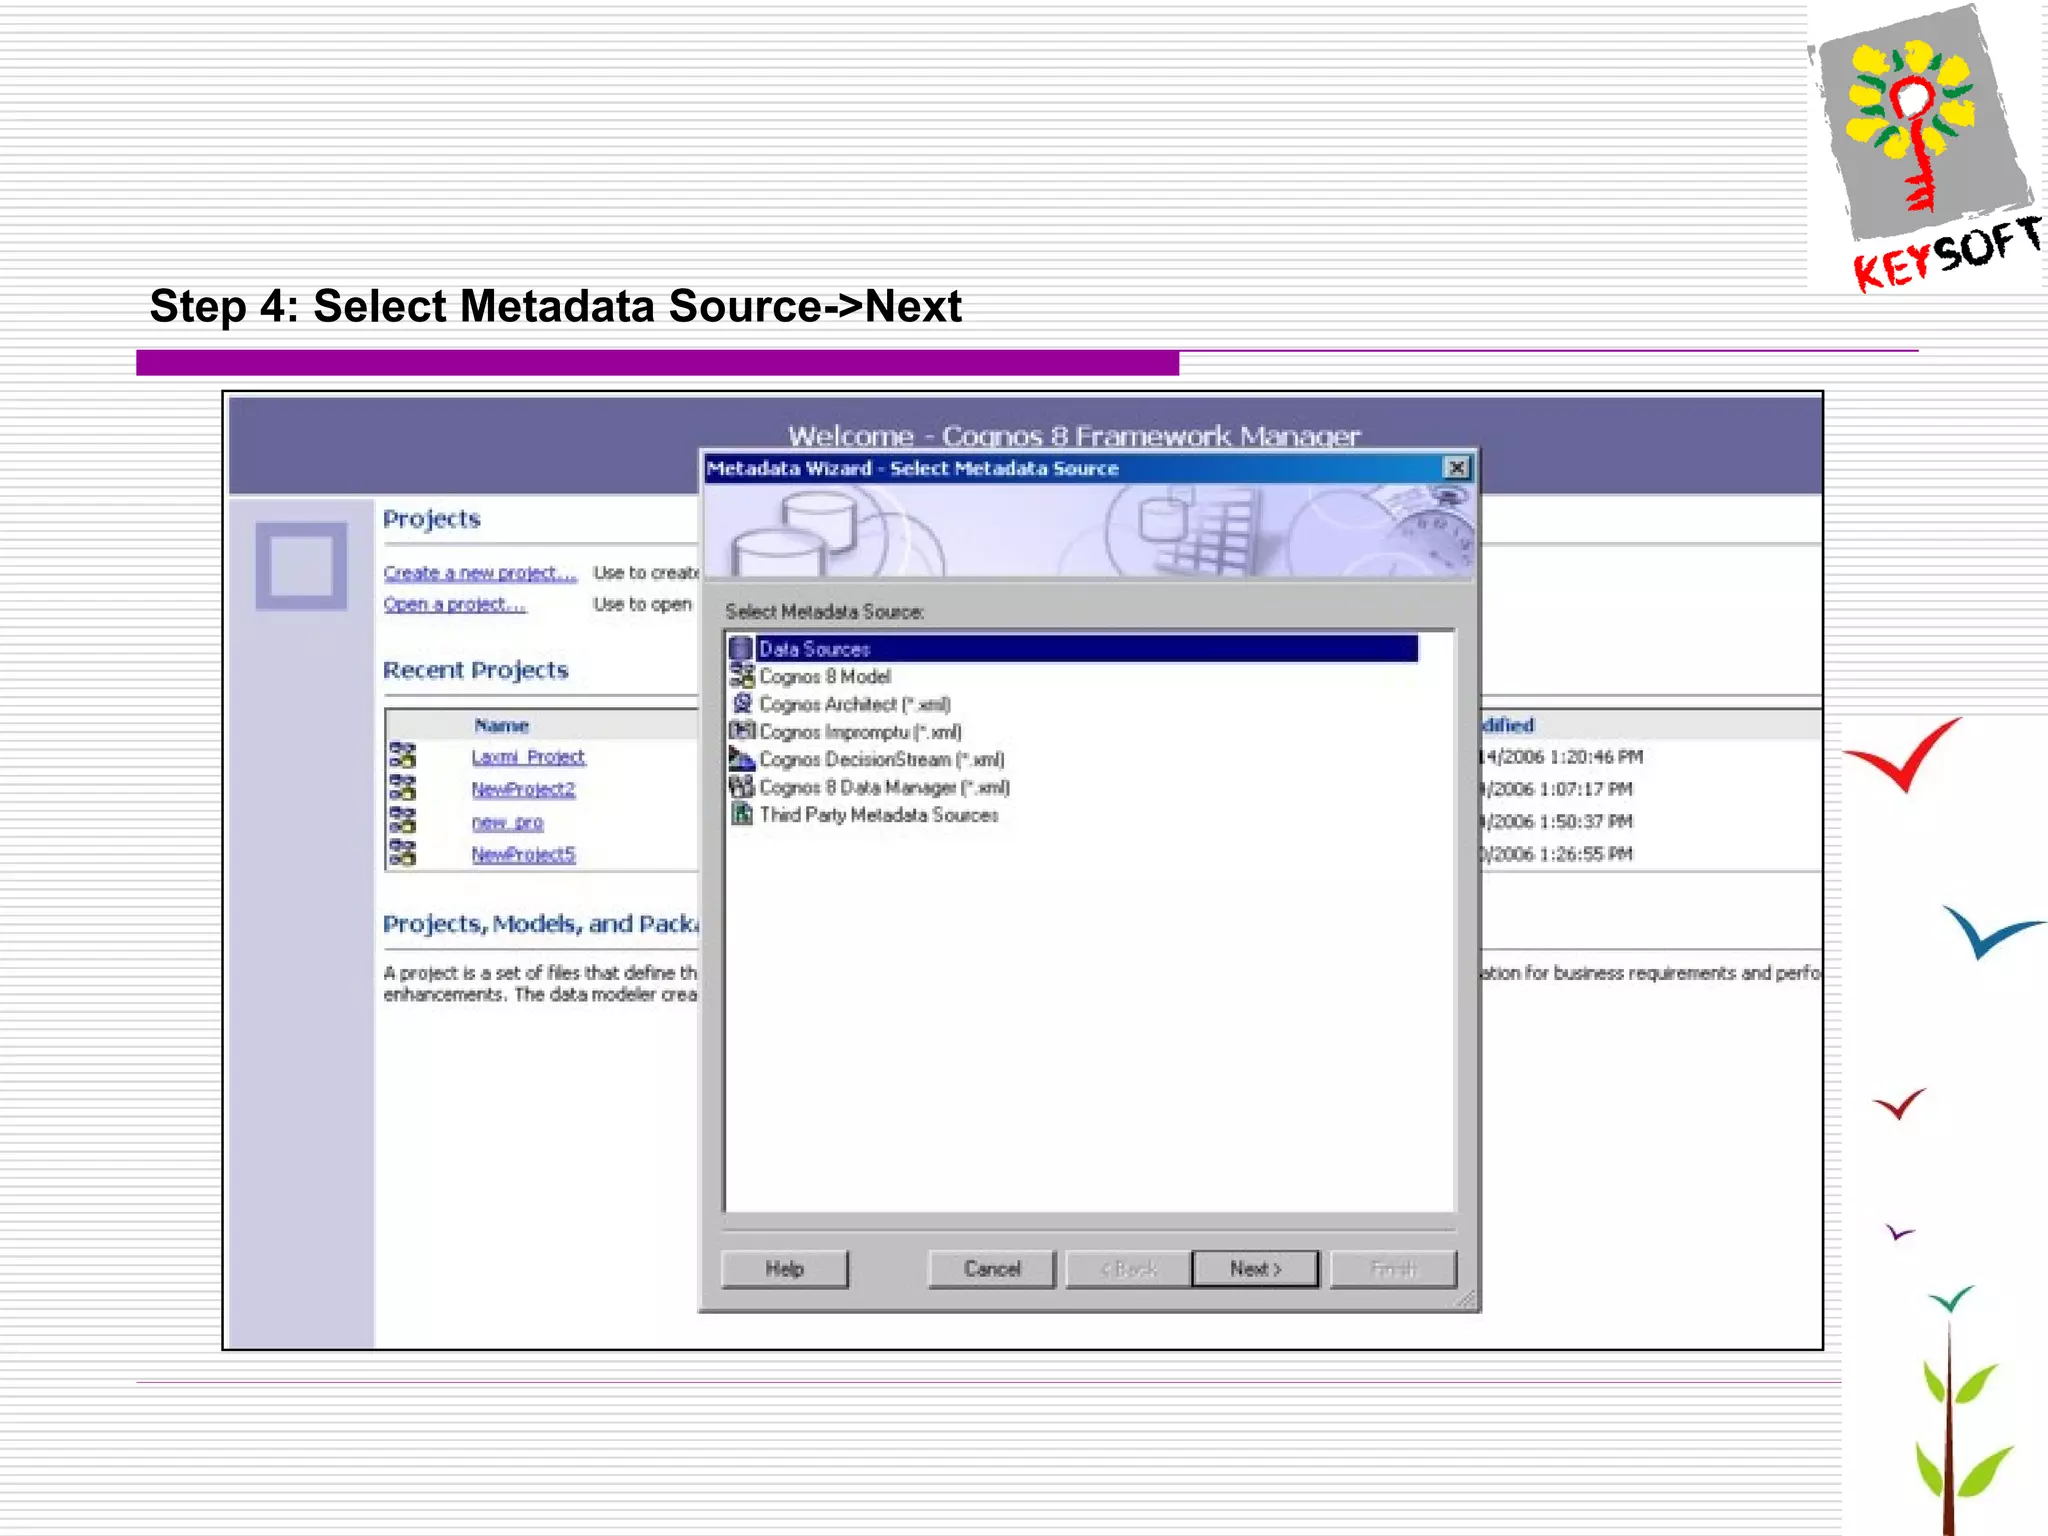Click the 1:26:55 PM modified date
This screenshot has width=2048, height=1536.
click(x=1557, y=854)
